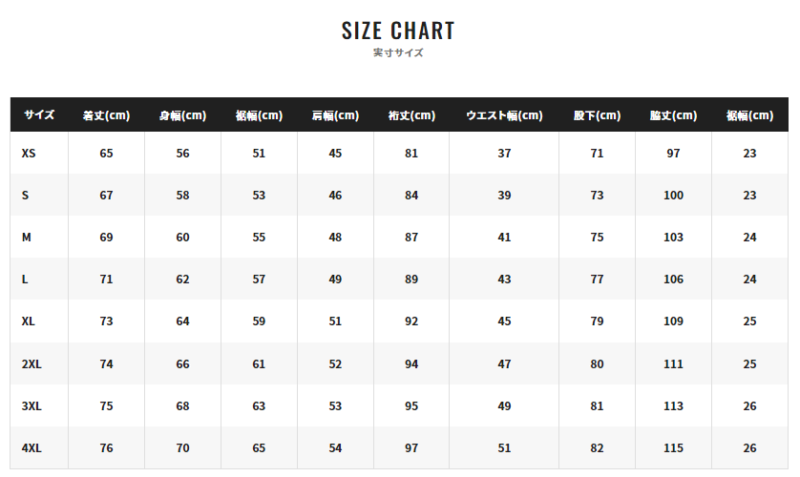
Task: Select the 2XL size row label
Action: (31, 364)
